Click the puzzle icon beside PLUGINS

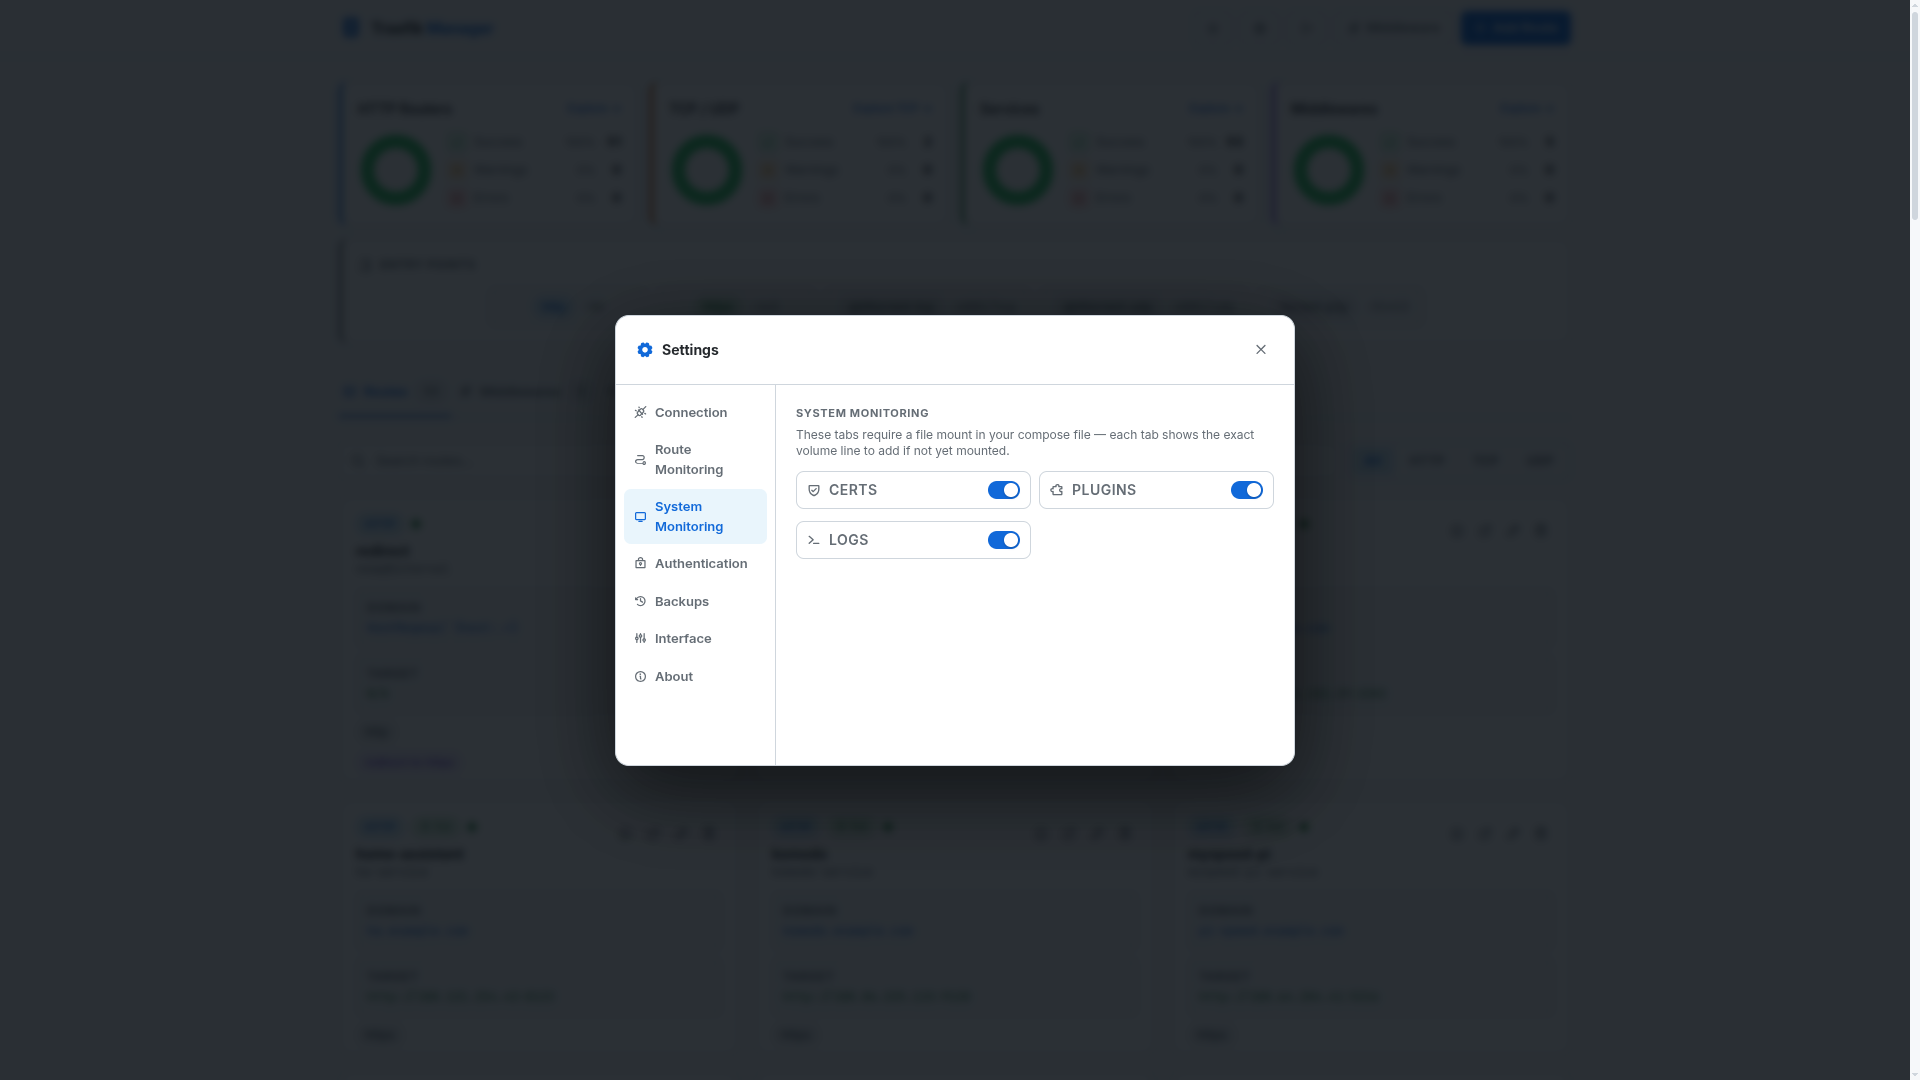coord(1057,490)
